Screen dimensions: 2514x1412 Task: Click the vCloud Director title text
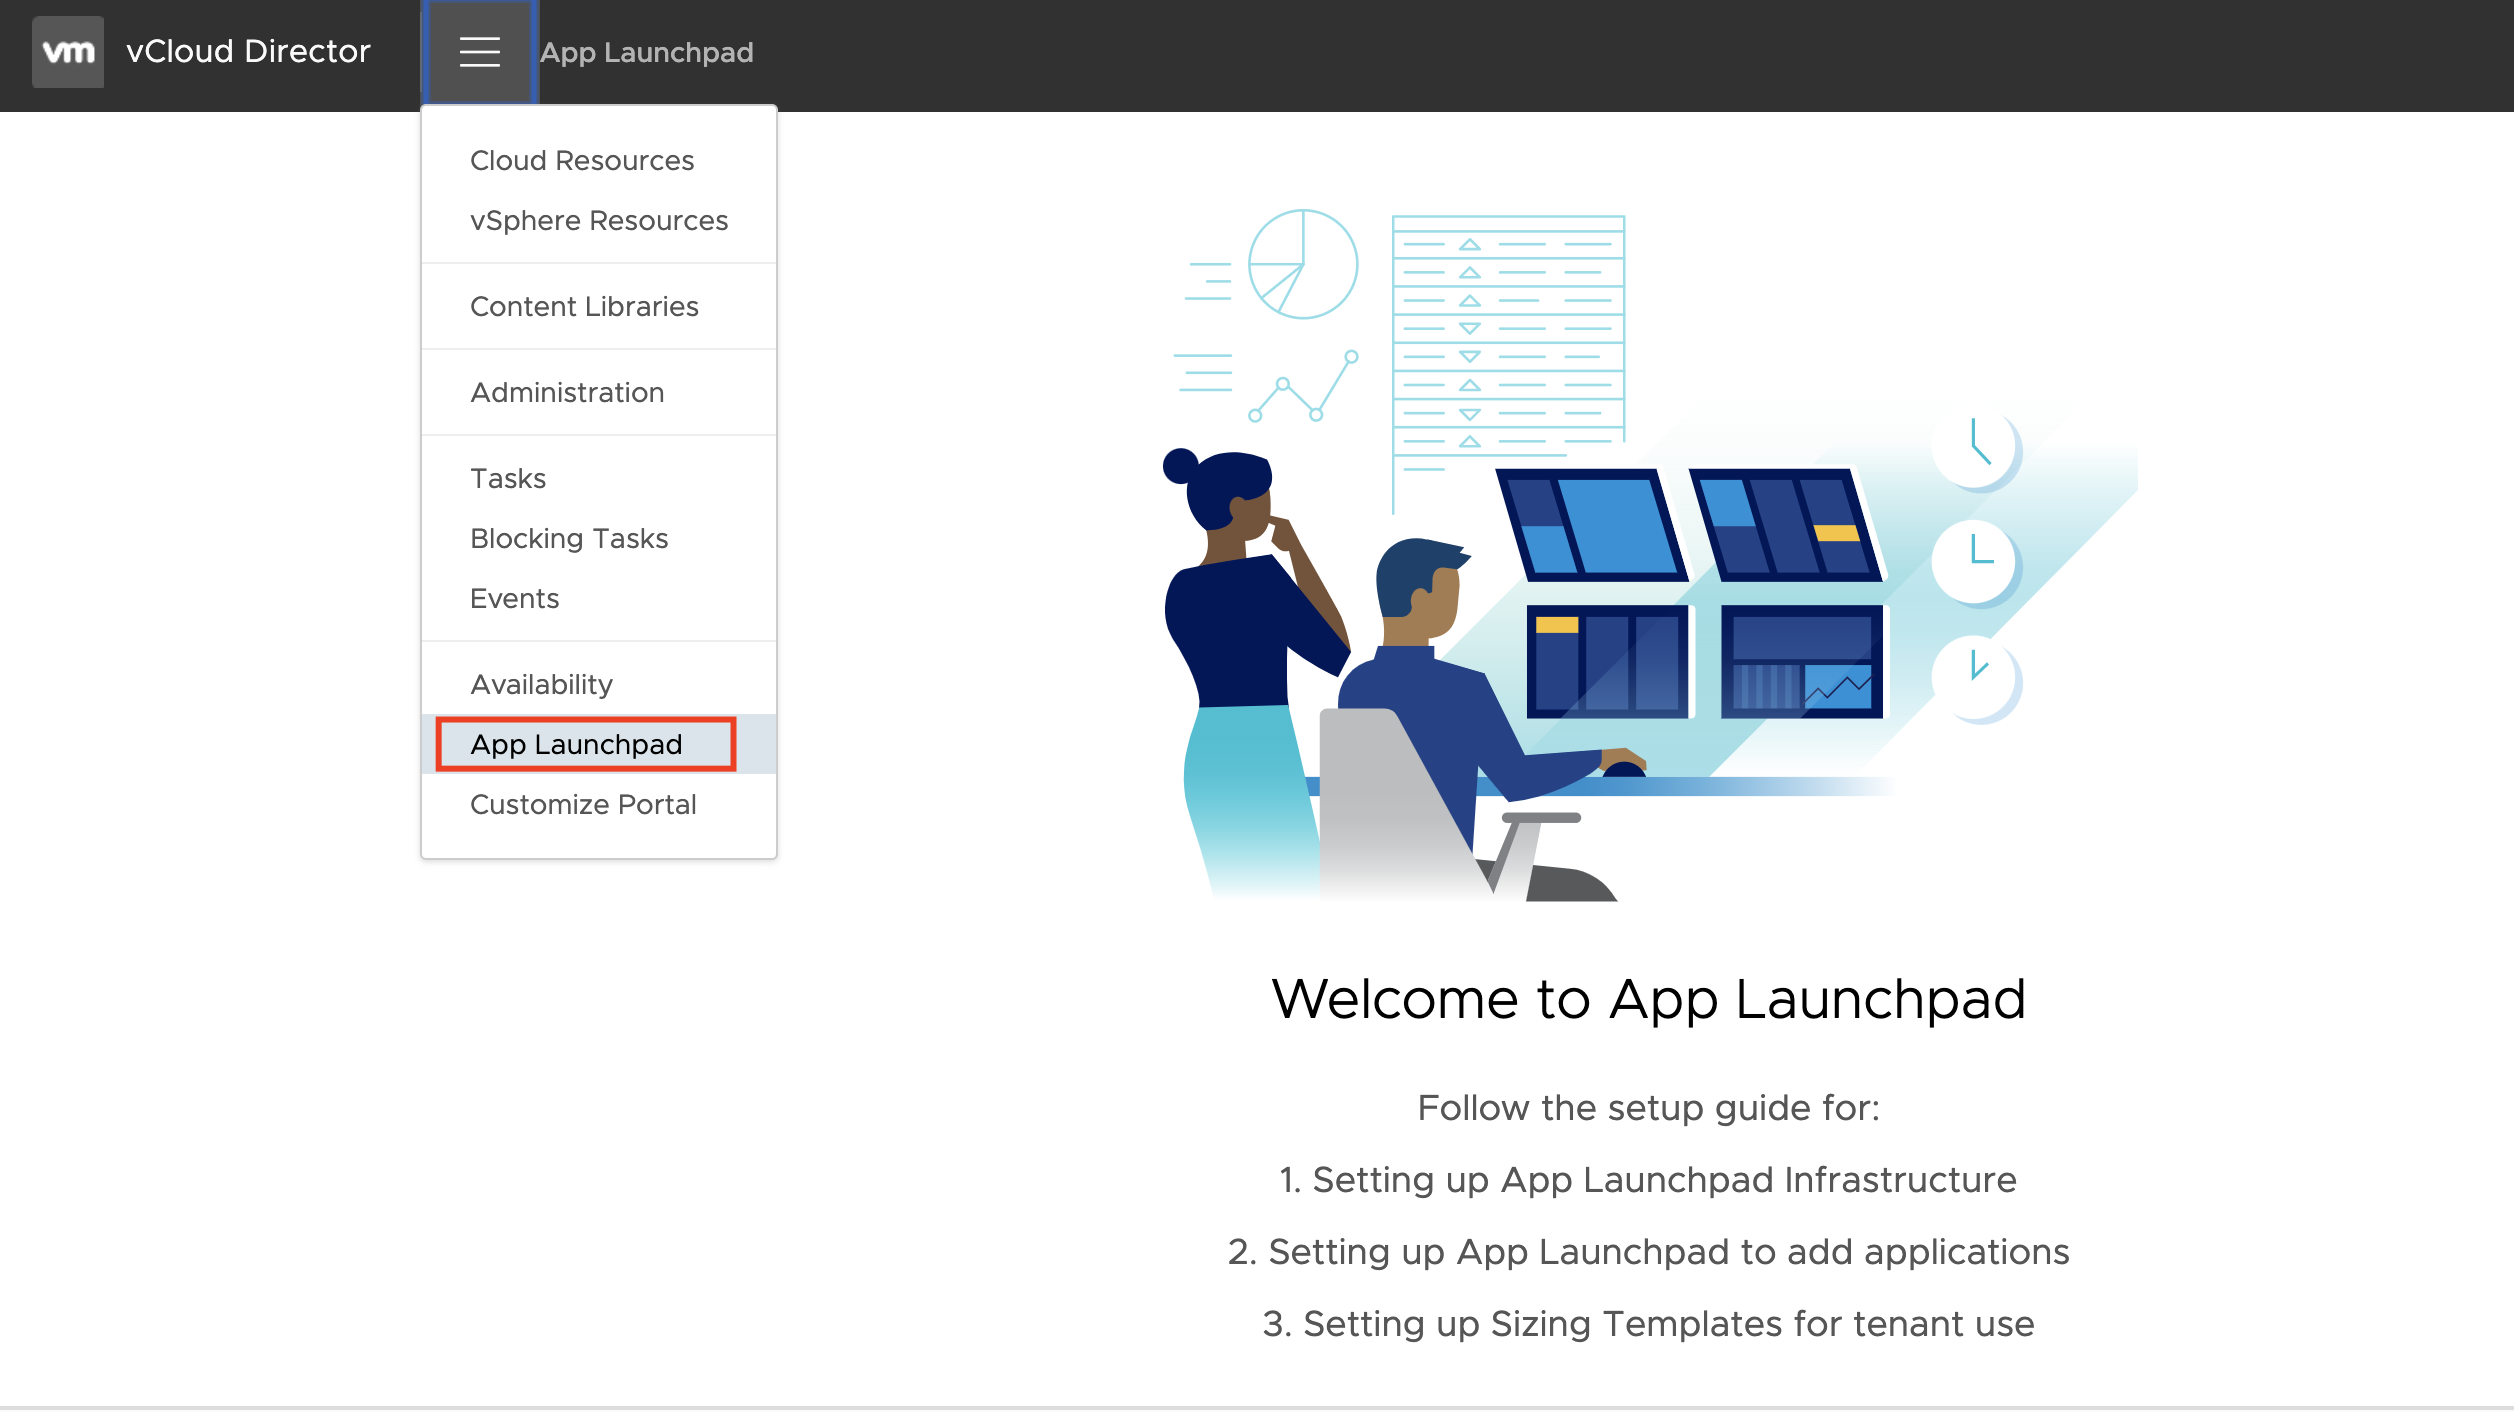point(248,52)
